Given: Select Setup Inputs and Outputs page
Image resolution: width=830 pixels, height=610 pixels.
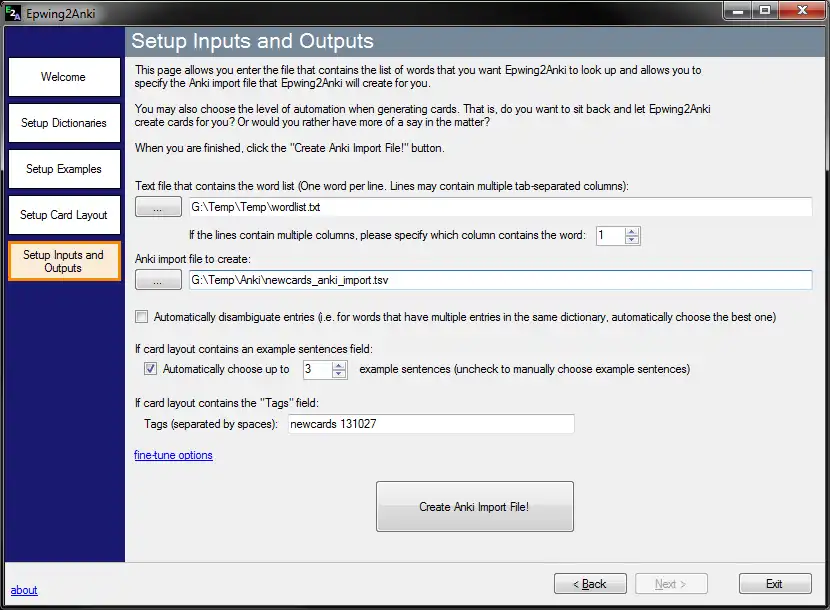Looking at the screenshot, I should [x=64, y=261].
